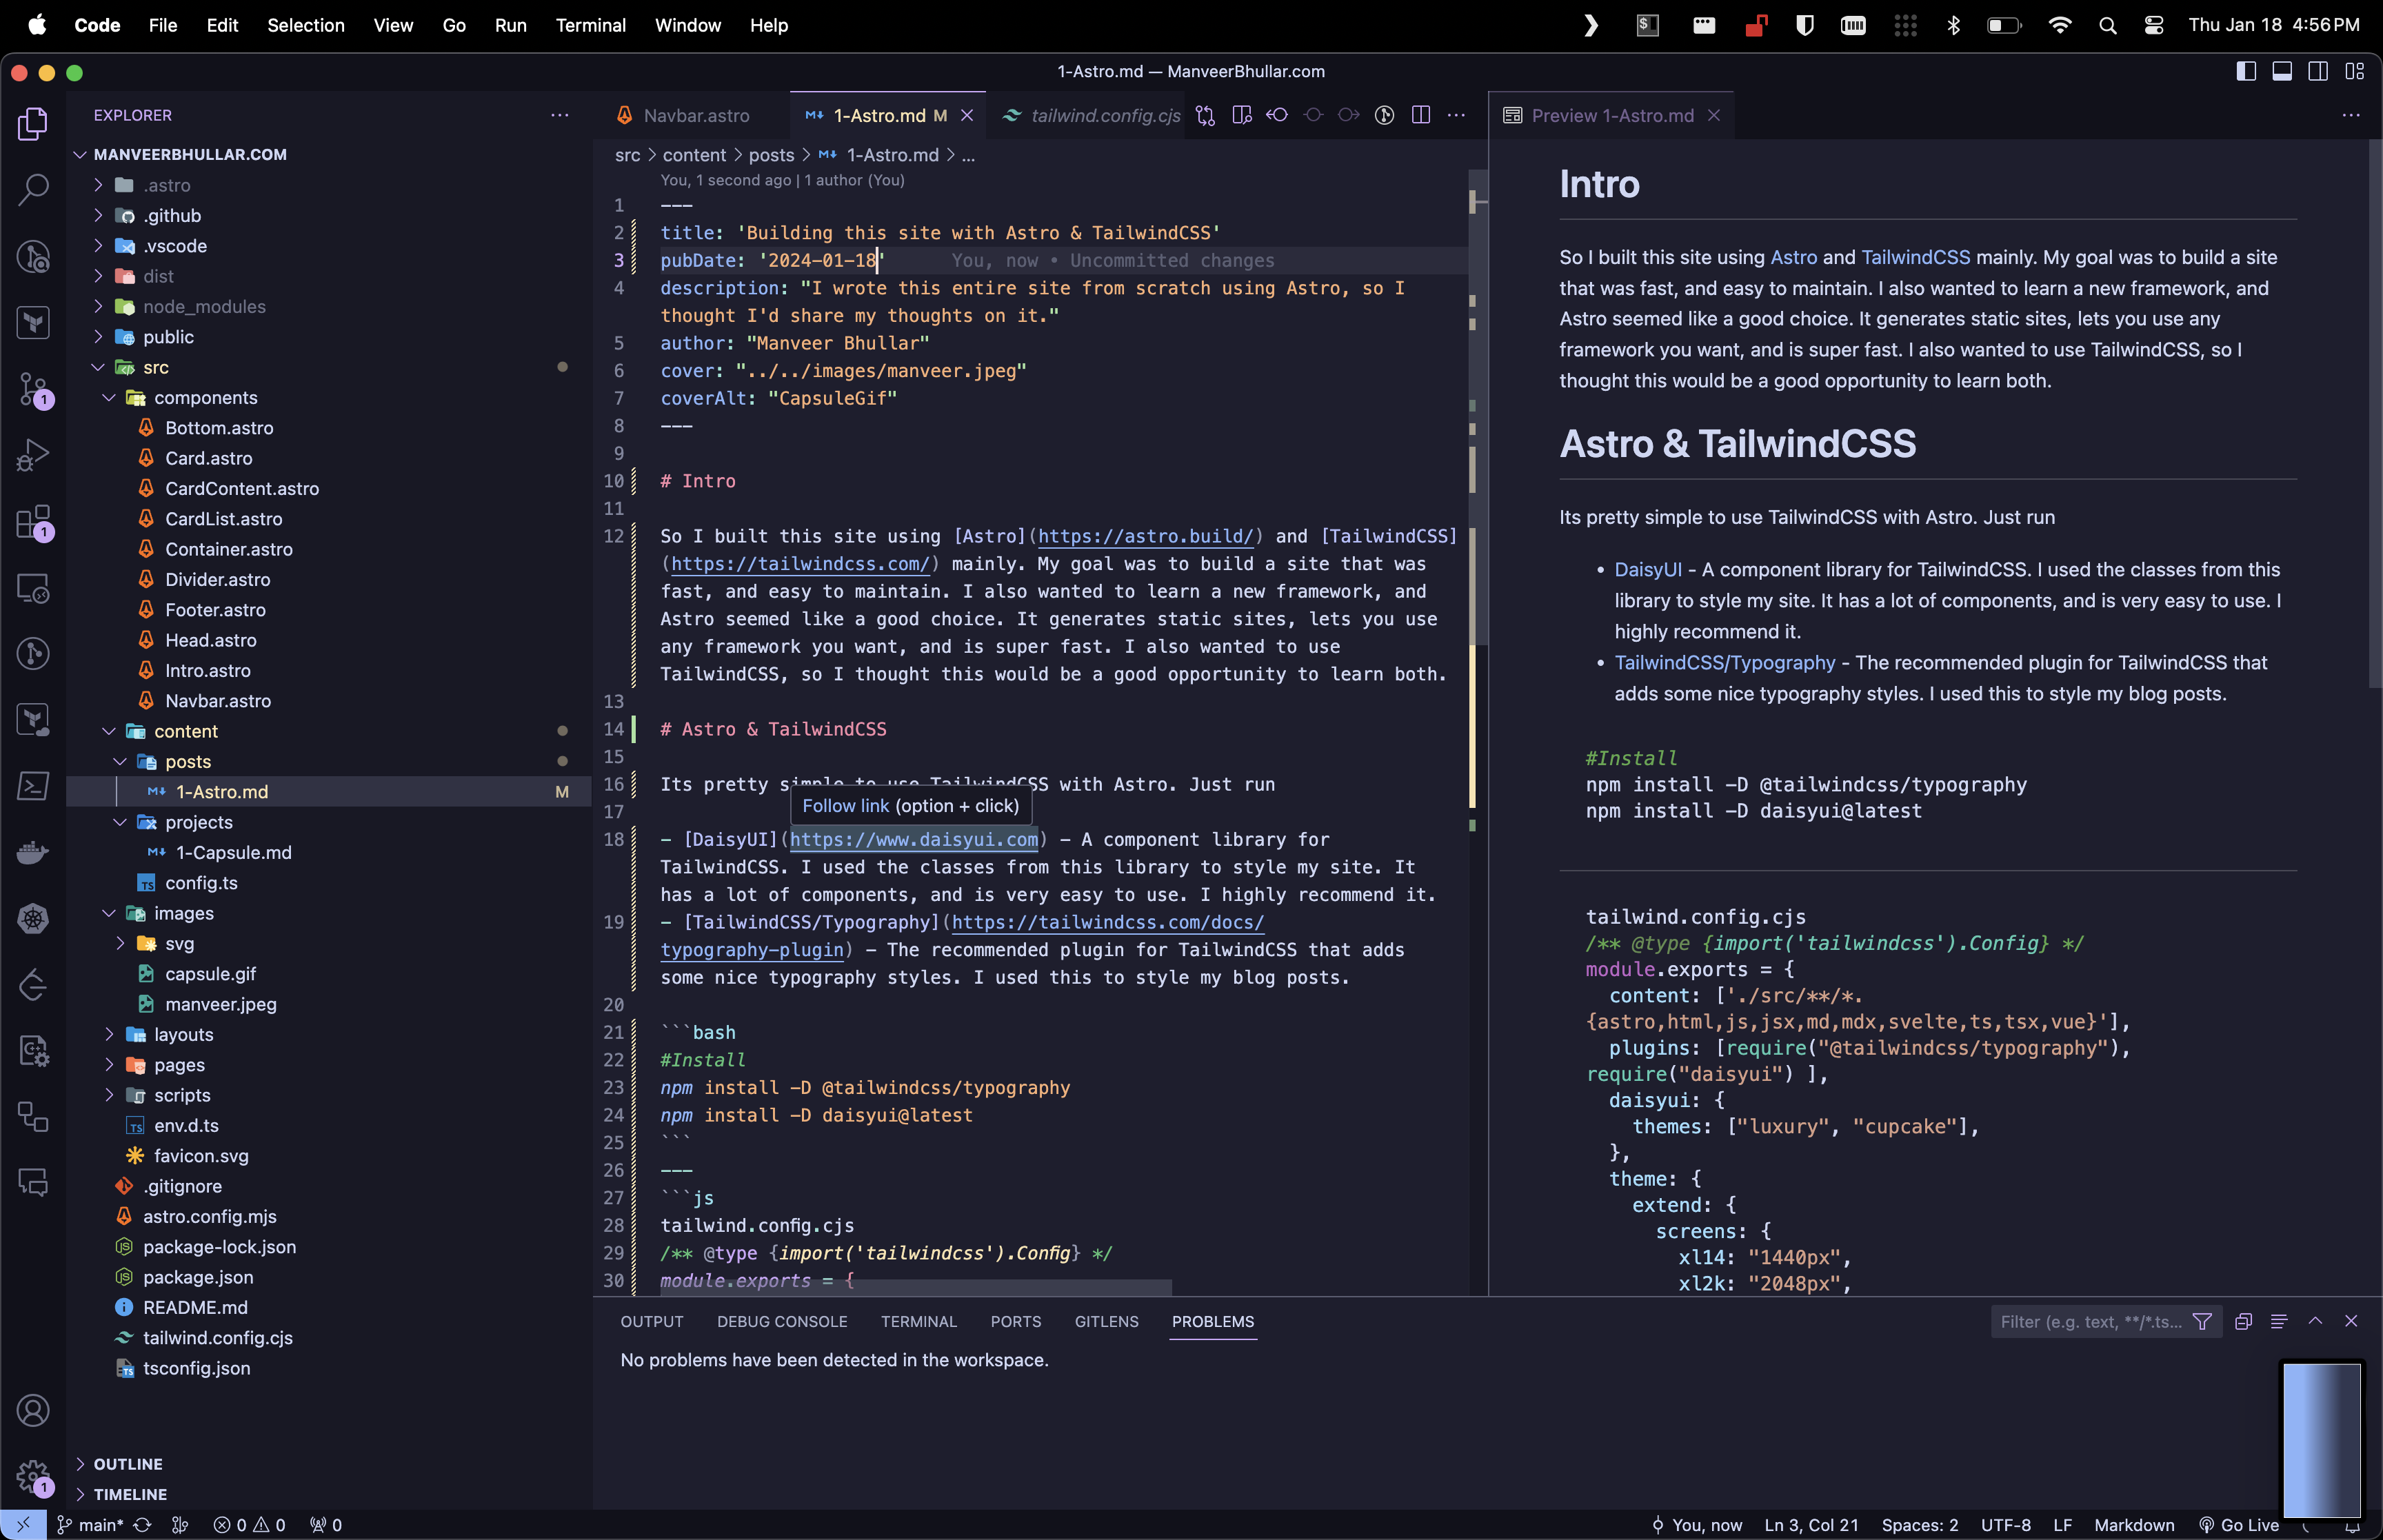
Task: Open the Selection menu
Action: pyautogui.click(x=305, y=25)
